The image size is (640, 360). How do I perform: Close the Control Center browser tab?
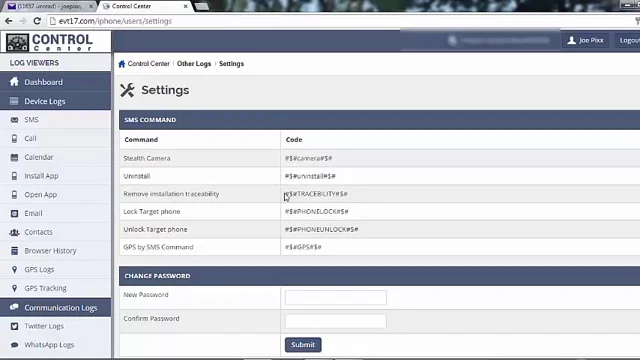[x=185, y=6]
